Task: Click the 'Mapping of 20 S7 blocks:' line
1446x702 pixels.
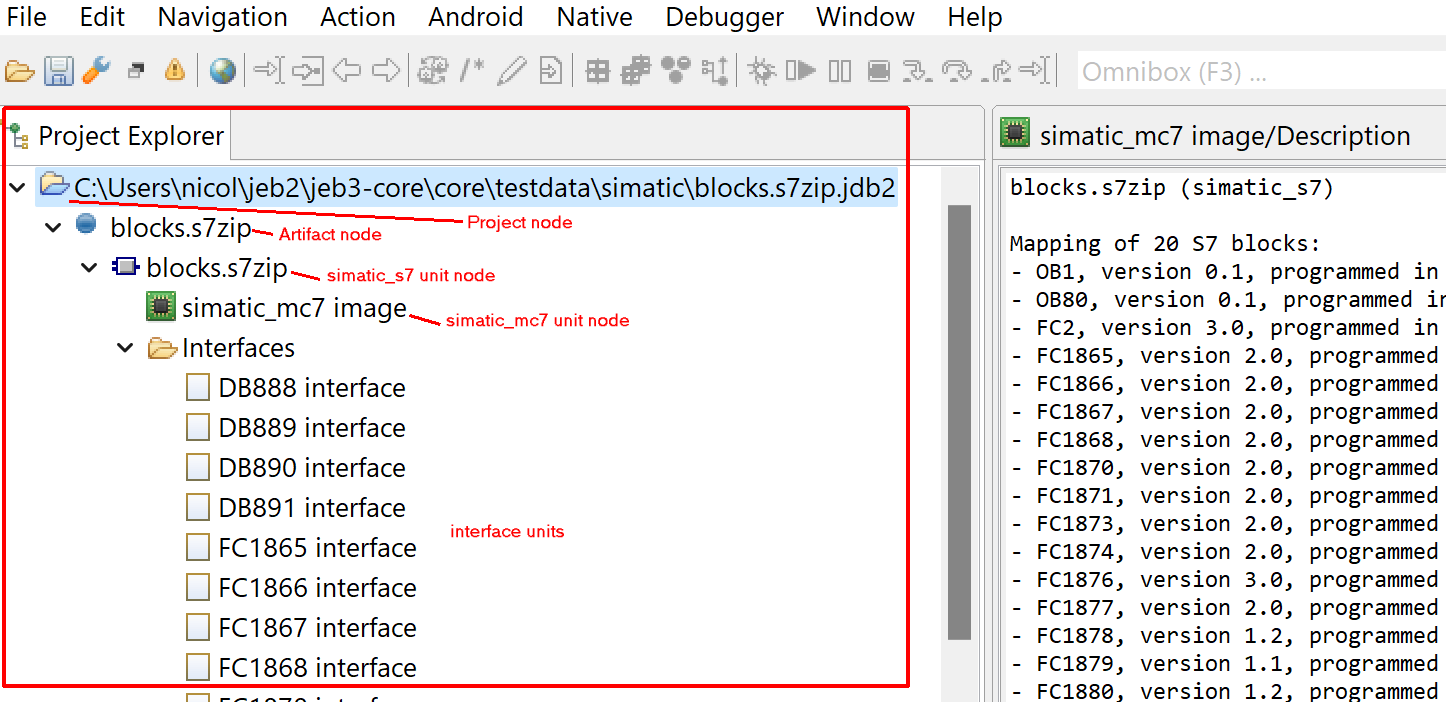Action: pyautogui.click(x=1165, y=244)
